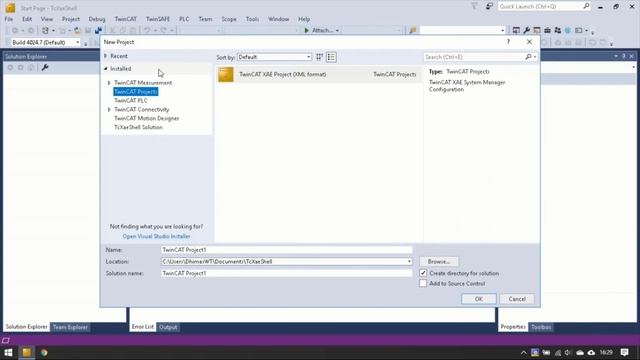The width and height of the screenshot is (640, 360).
Task: Select TwinCAT PLC tree item
Action: [131, 100]
